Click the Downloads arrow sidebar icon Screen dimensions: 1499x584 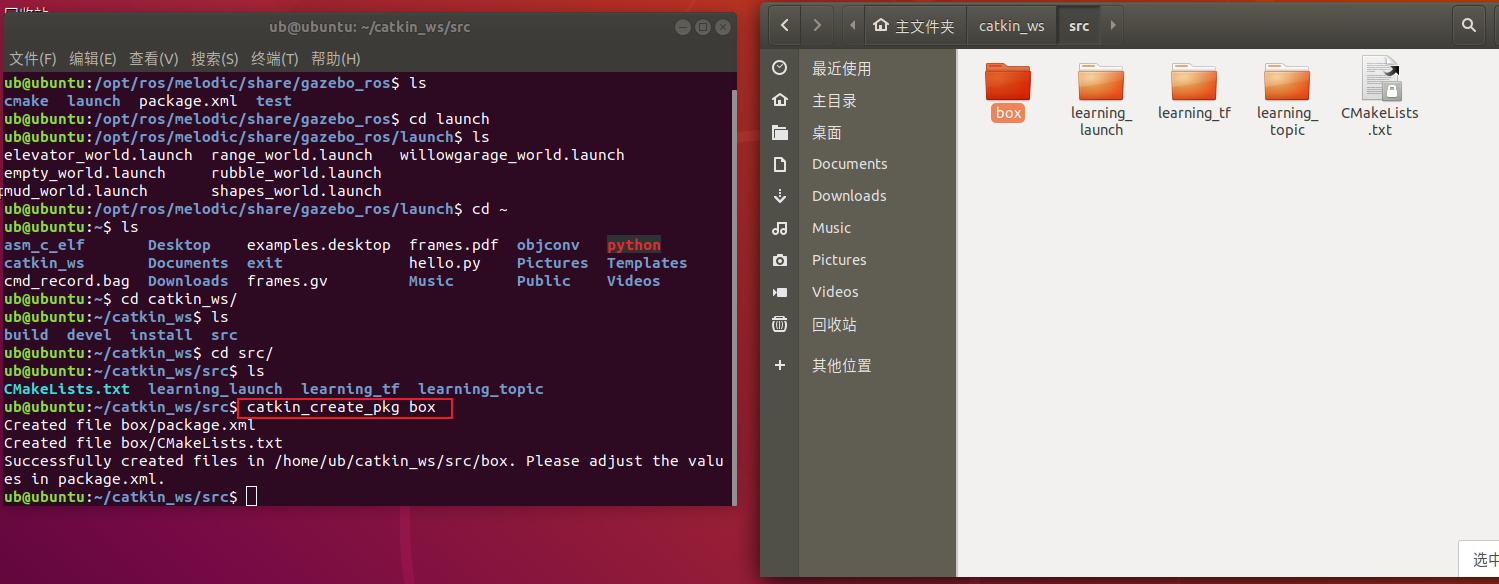(780, 196)
